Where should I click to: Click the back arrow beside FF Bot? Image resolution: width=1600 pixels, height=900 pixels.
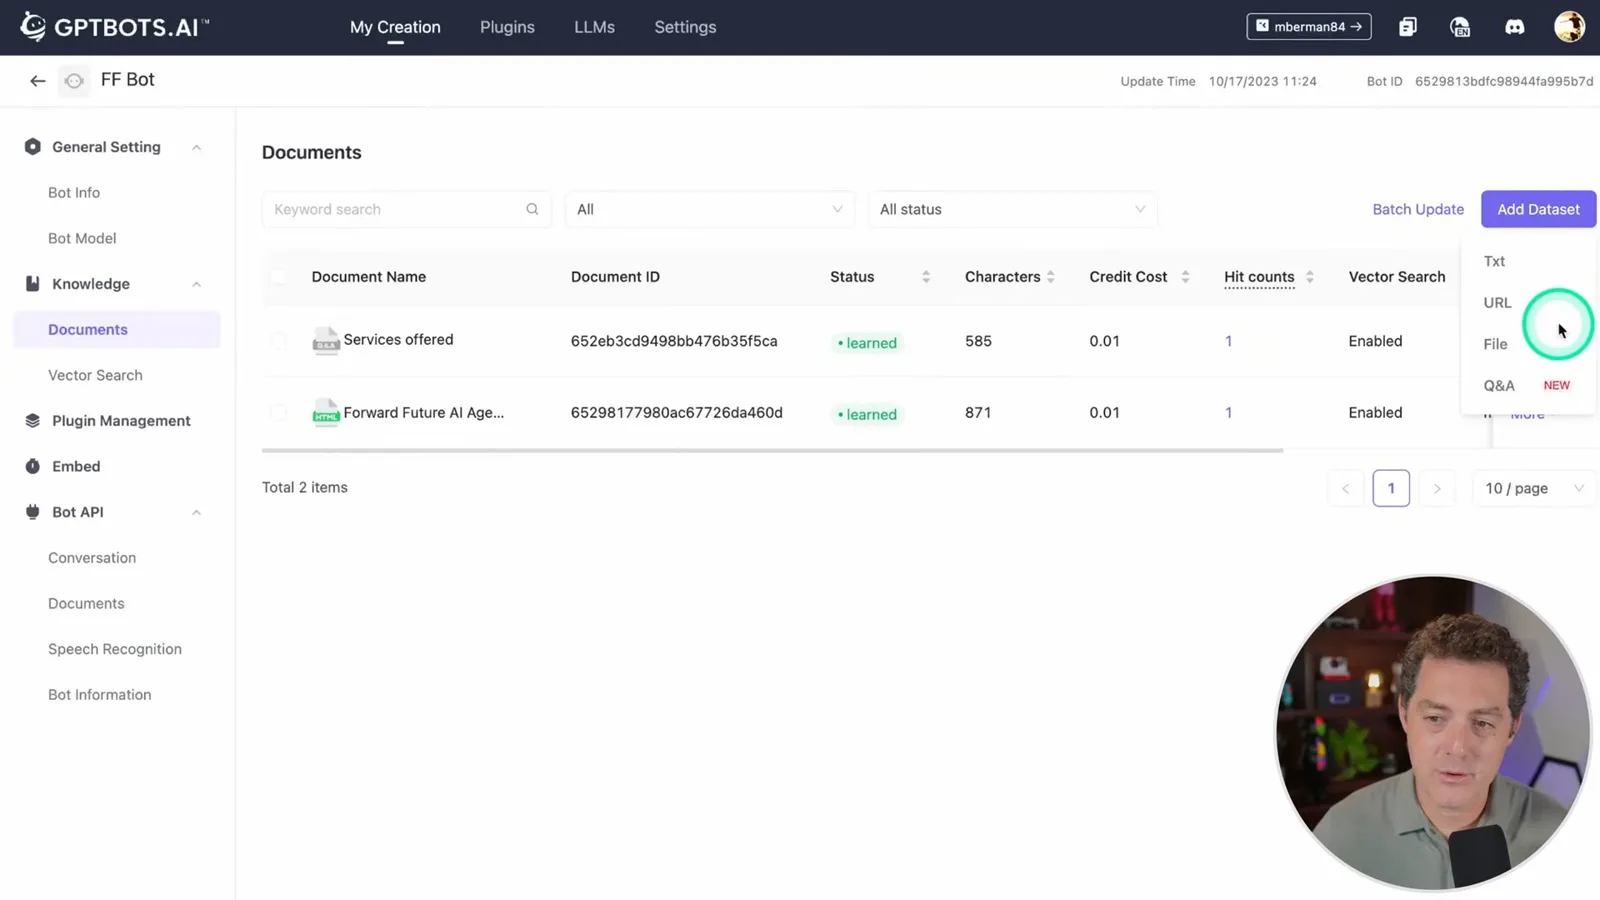click(37, 81)
